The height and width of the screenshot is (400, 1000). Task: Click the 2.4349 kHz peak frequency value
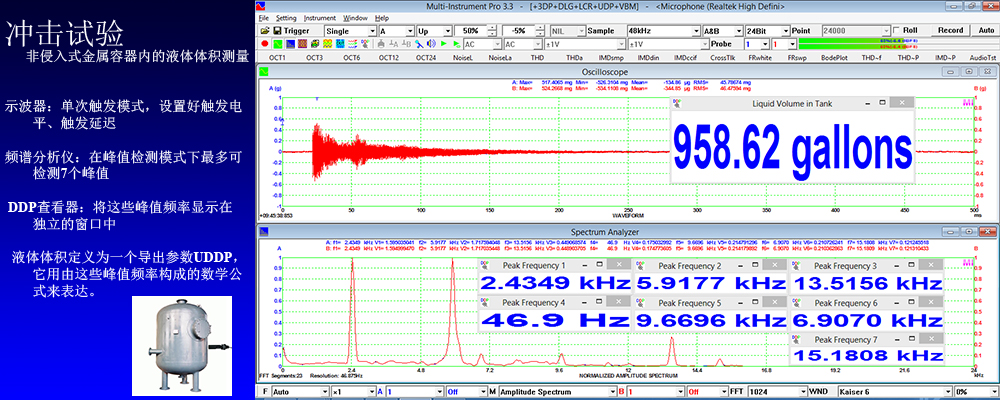click(555, 283)
